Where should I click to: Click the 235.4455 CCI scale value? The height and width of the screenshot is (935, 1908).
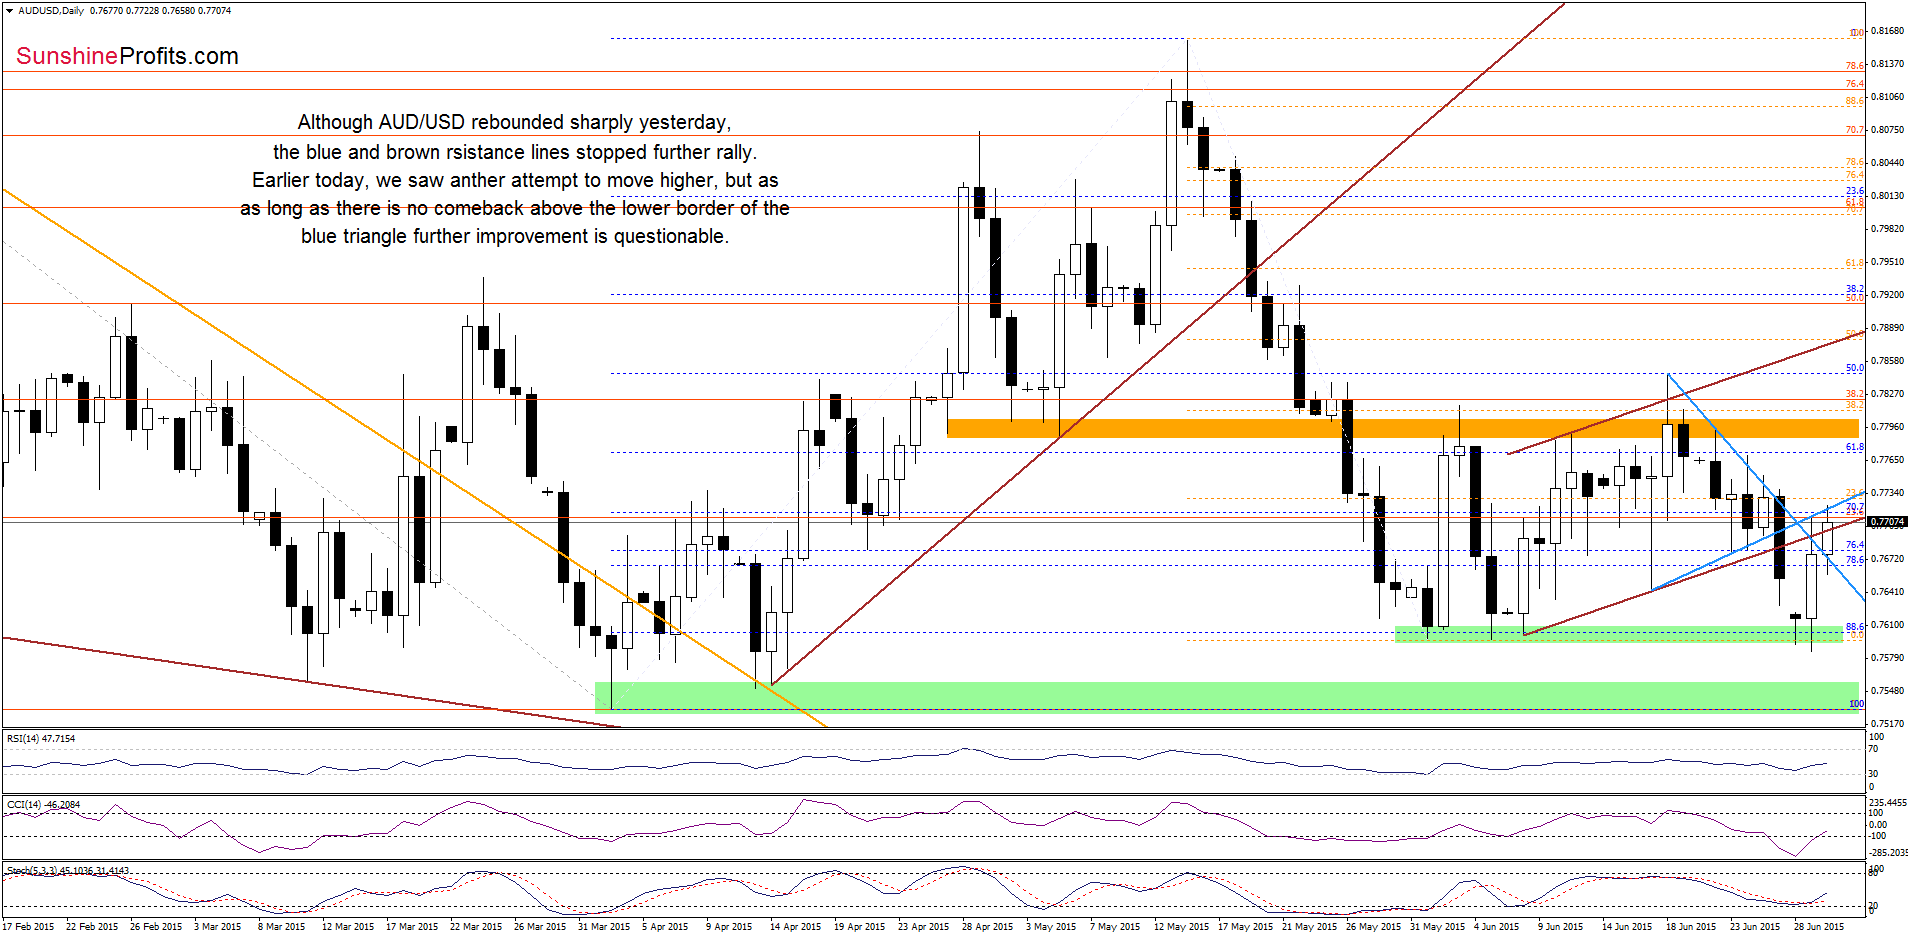click(x=1888, y=802)
